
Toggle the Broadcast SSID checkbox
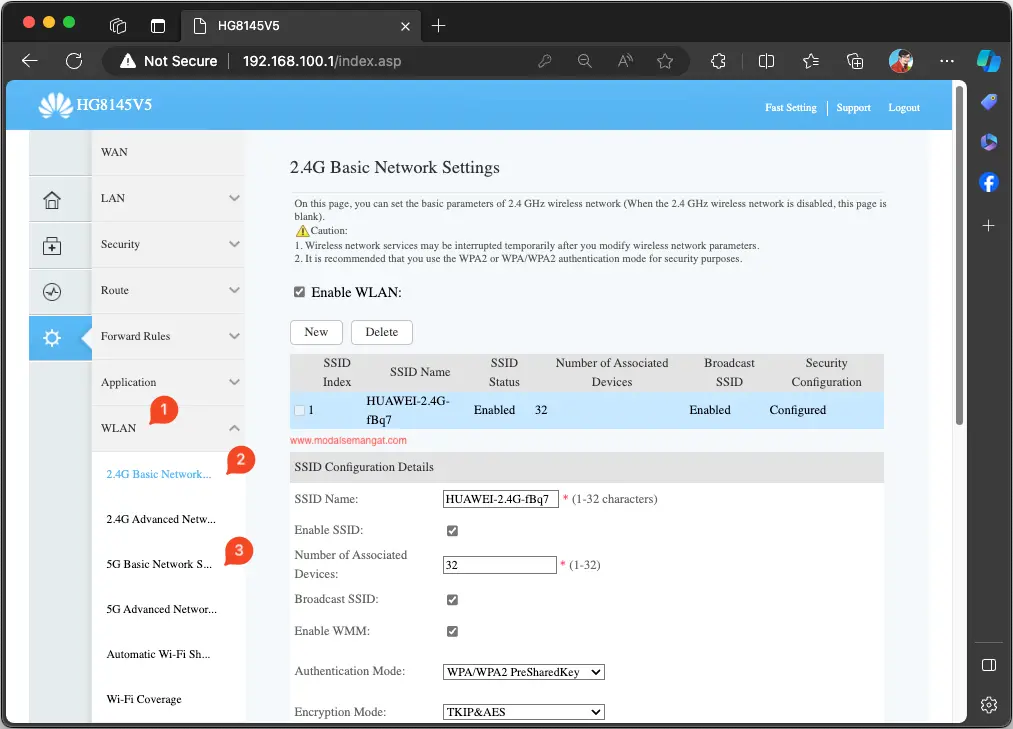452,600
